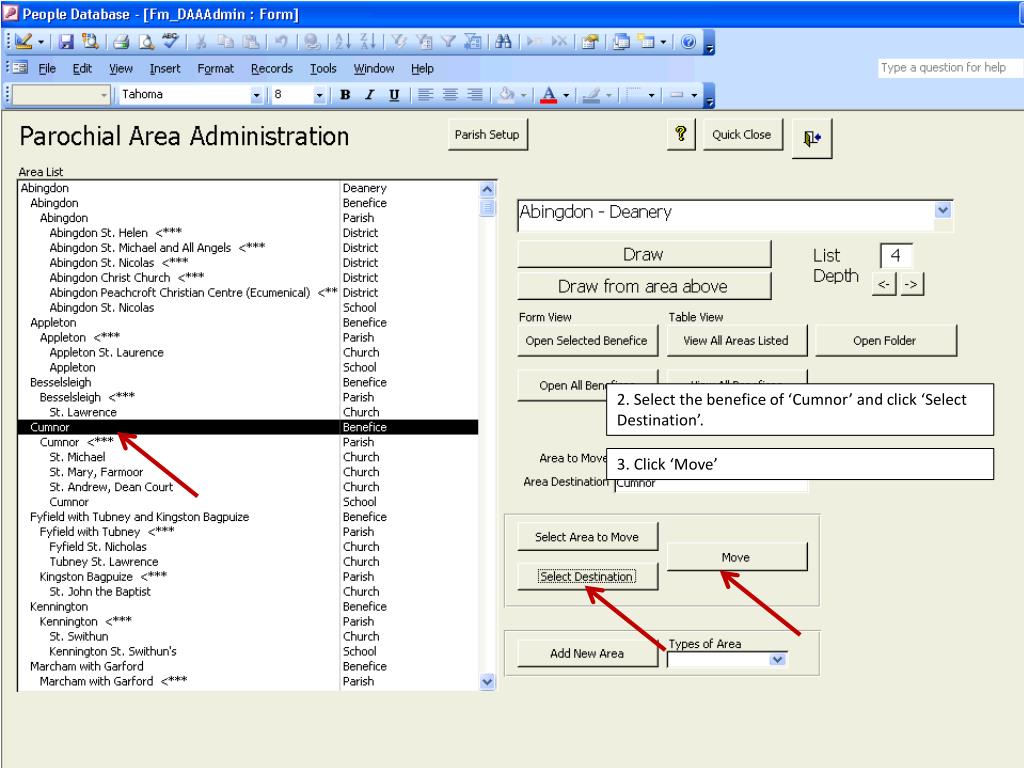Align text right
The height and width of the screenshot is (768, 1024).
pyautogui.click(x=475, y=95)
